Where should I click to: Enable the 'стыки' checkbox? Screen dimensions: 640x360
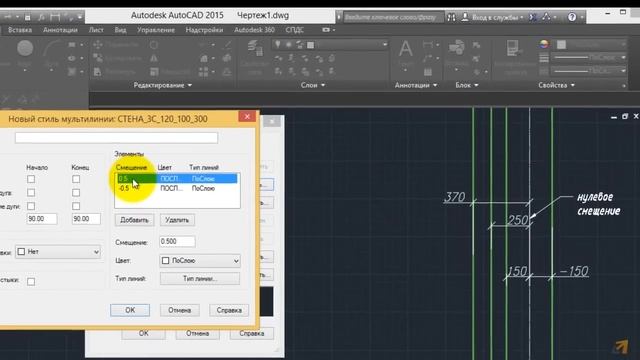(x=31, y=281)
